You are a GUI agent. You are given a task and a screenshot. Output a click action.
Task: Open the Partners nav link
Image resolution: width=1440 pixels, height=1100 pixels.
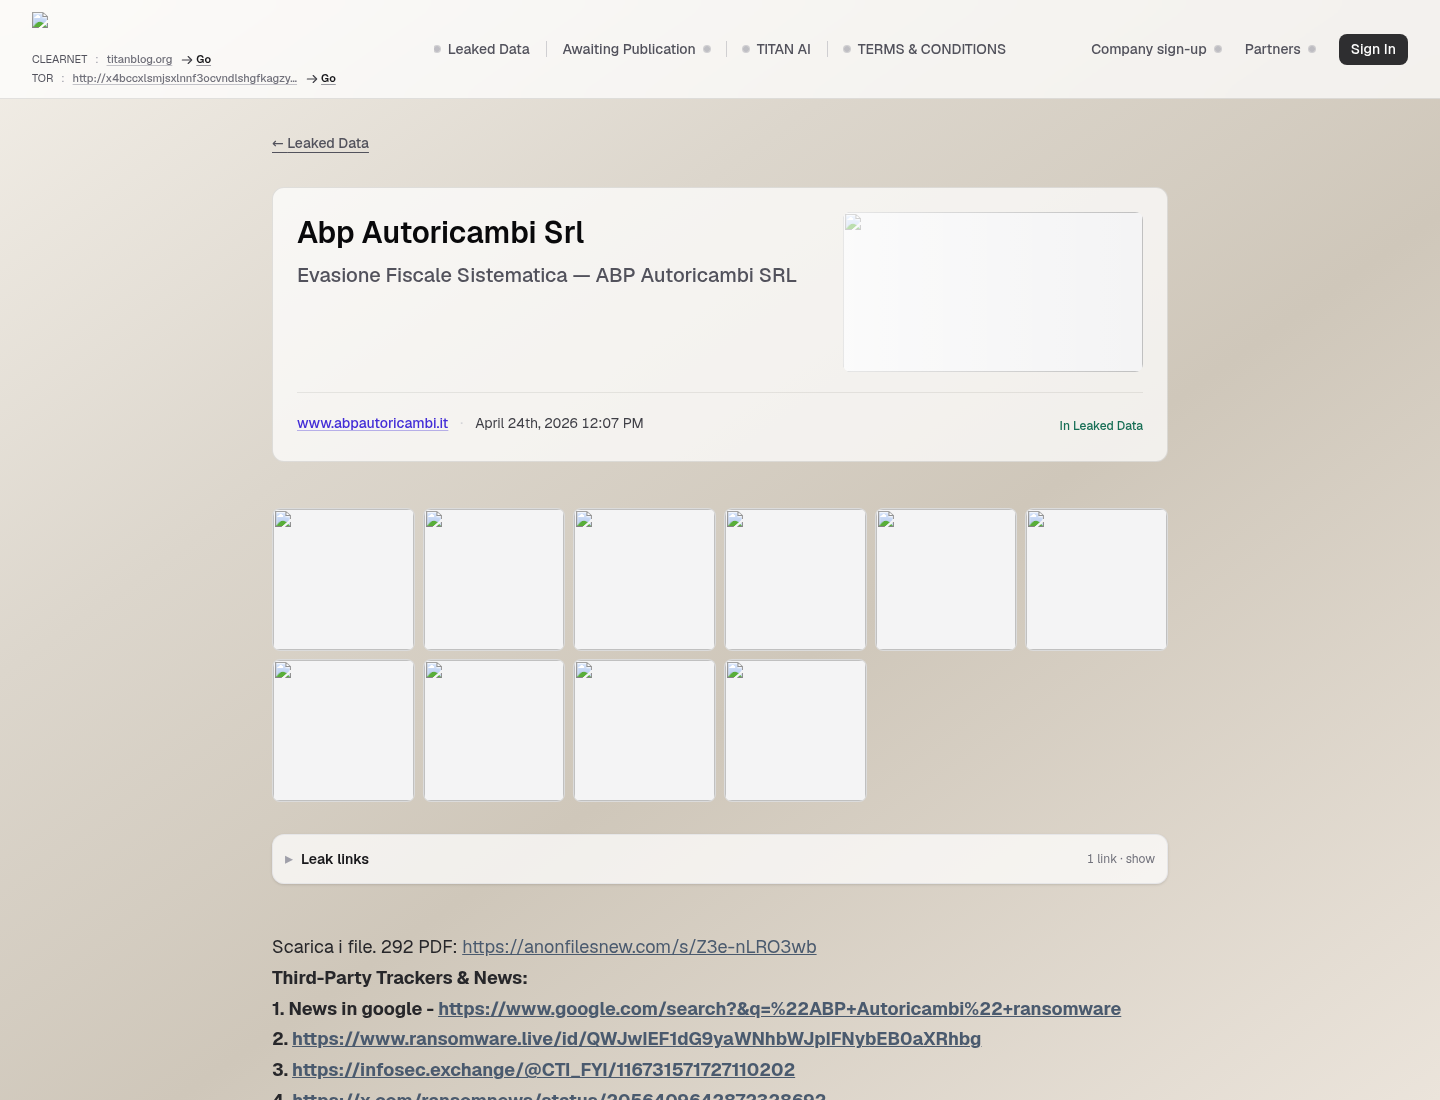tap(1280, 49)
